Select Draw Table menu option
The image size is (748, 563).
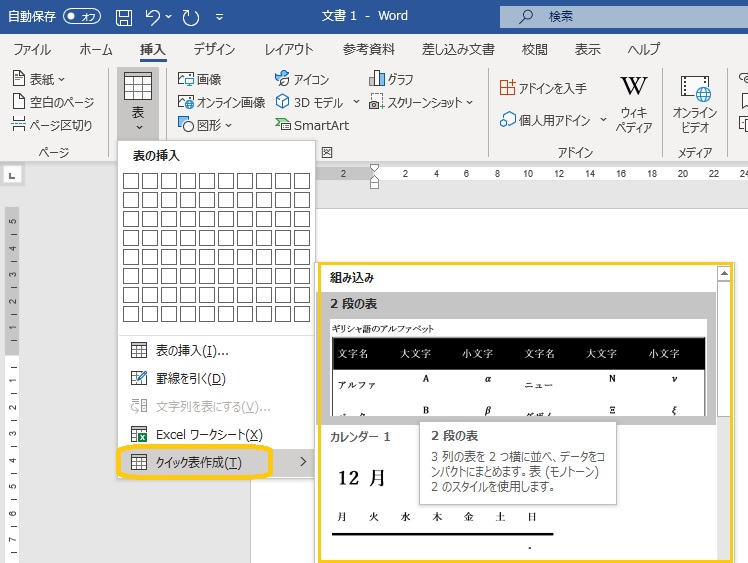tap(190, 378)
